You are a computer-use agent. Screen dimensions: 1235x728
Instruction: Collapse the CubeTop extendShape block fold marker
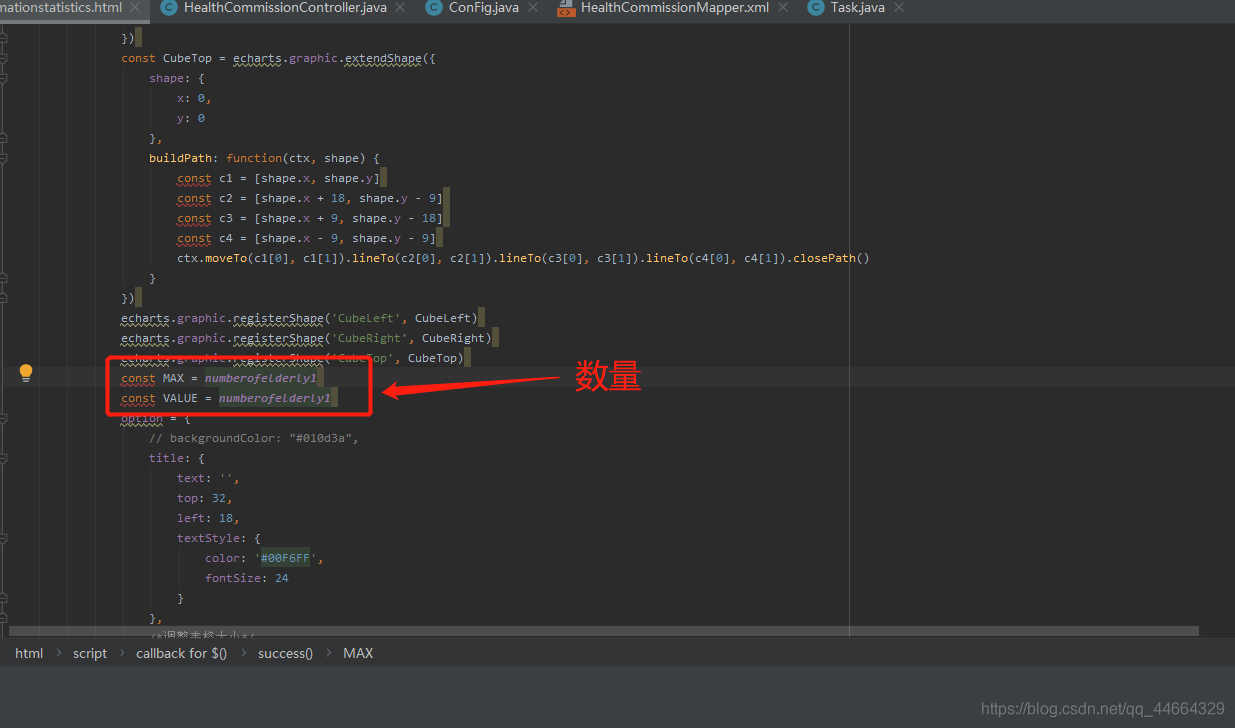tap(4, 58)
